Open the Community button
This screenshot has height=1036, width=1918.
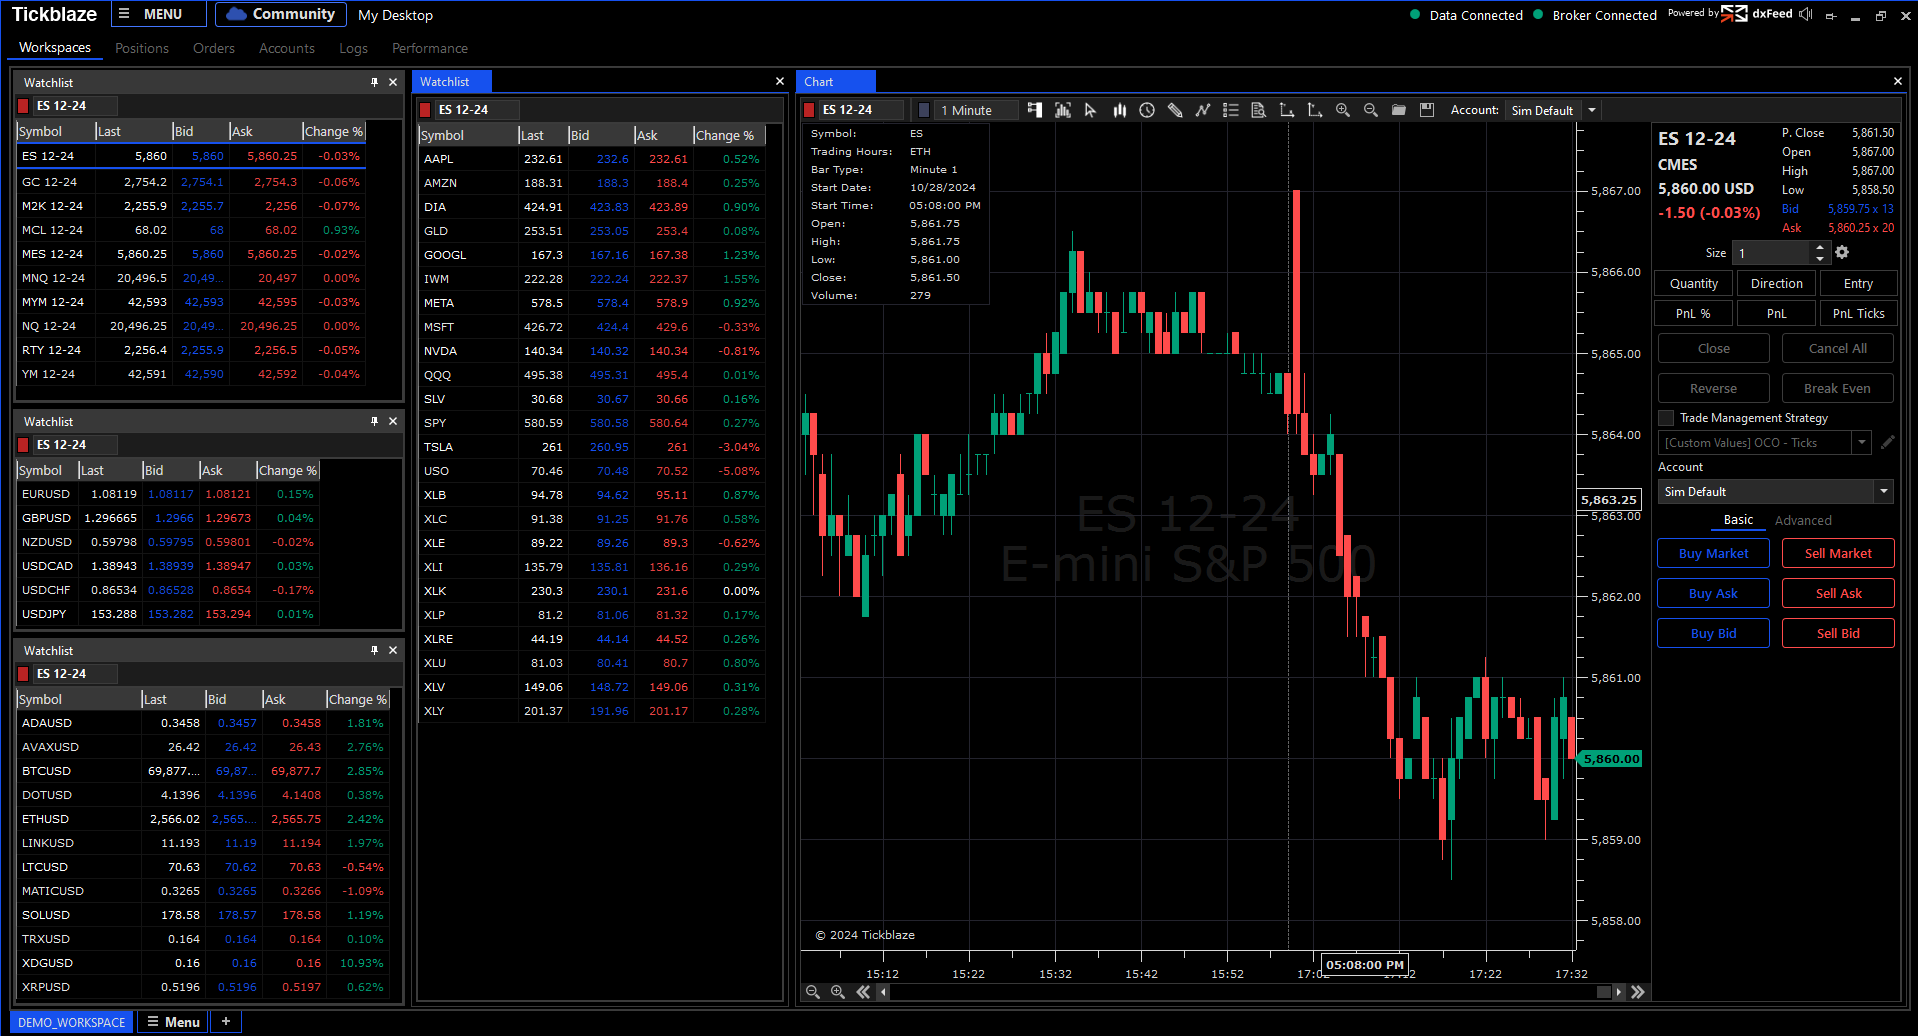point(280,14)
